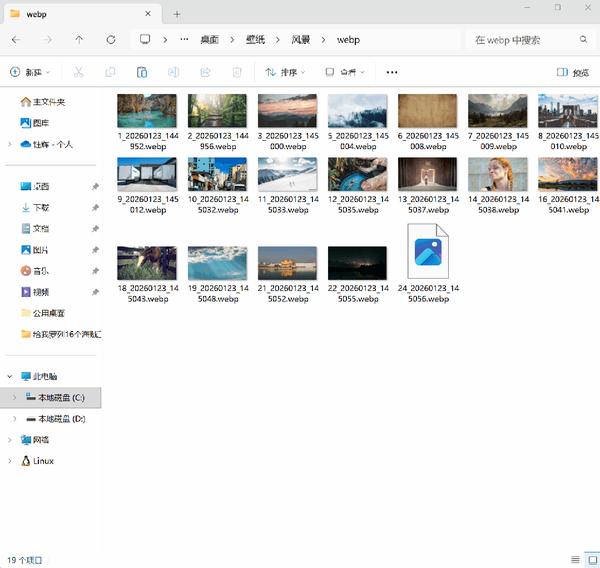This screenshot has width=600, height=568.
Task: Select the 1_20260123_144952.webp thumbnail
Action: [x=147, y=111]
